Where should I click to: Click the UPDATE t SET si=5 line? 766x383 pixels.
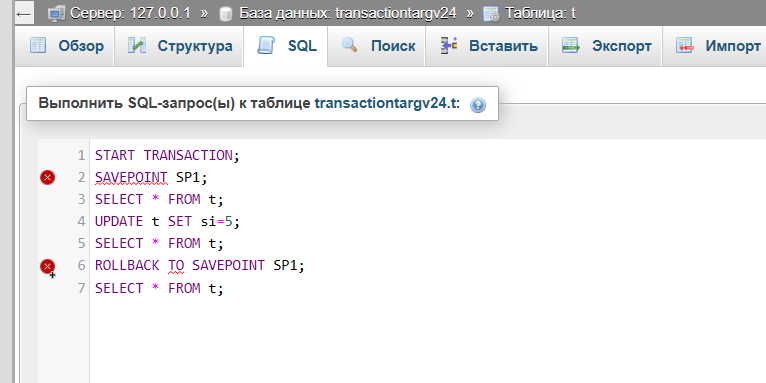click(167, 221)
